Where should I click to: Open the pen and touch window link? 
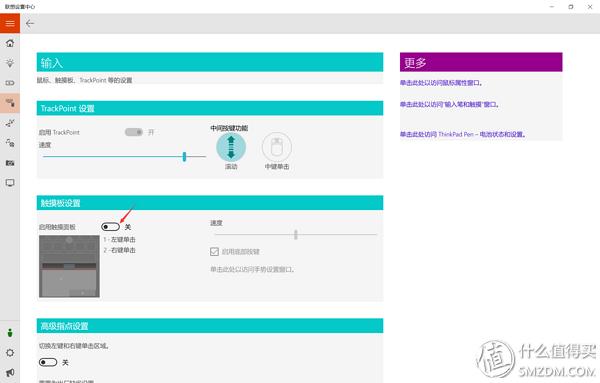pos(449,104)
